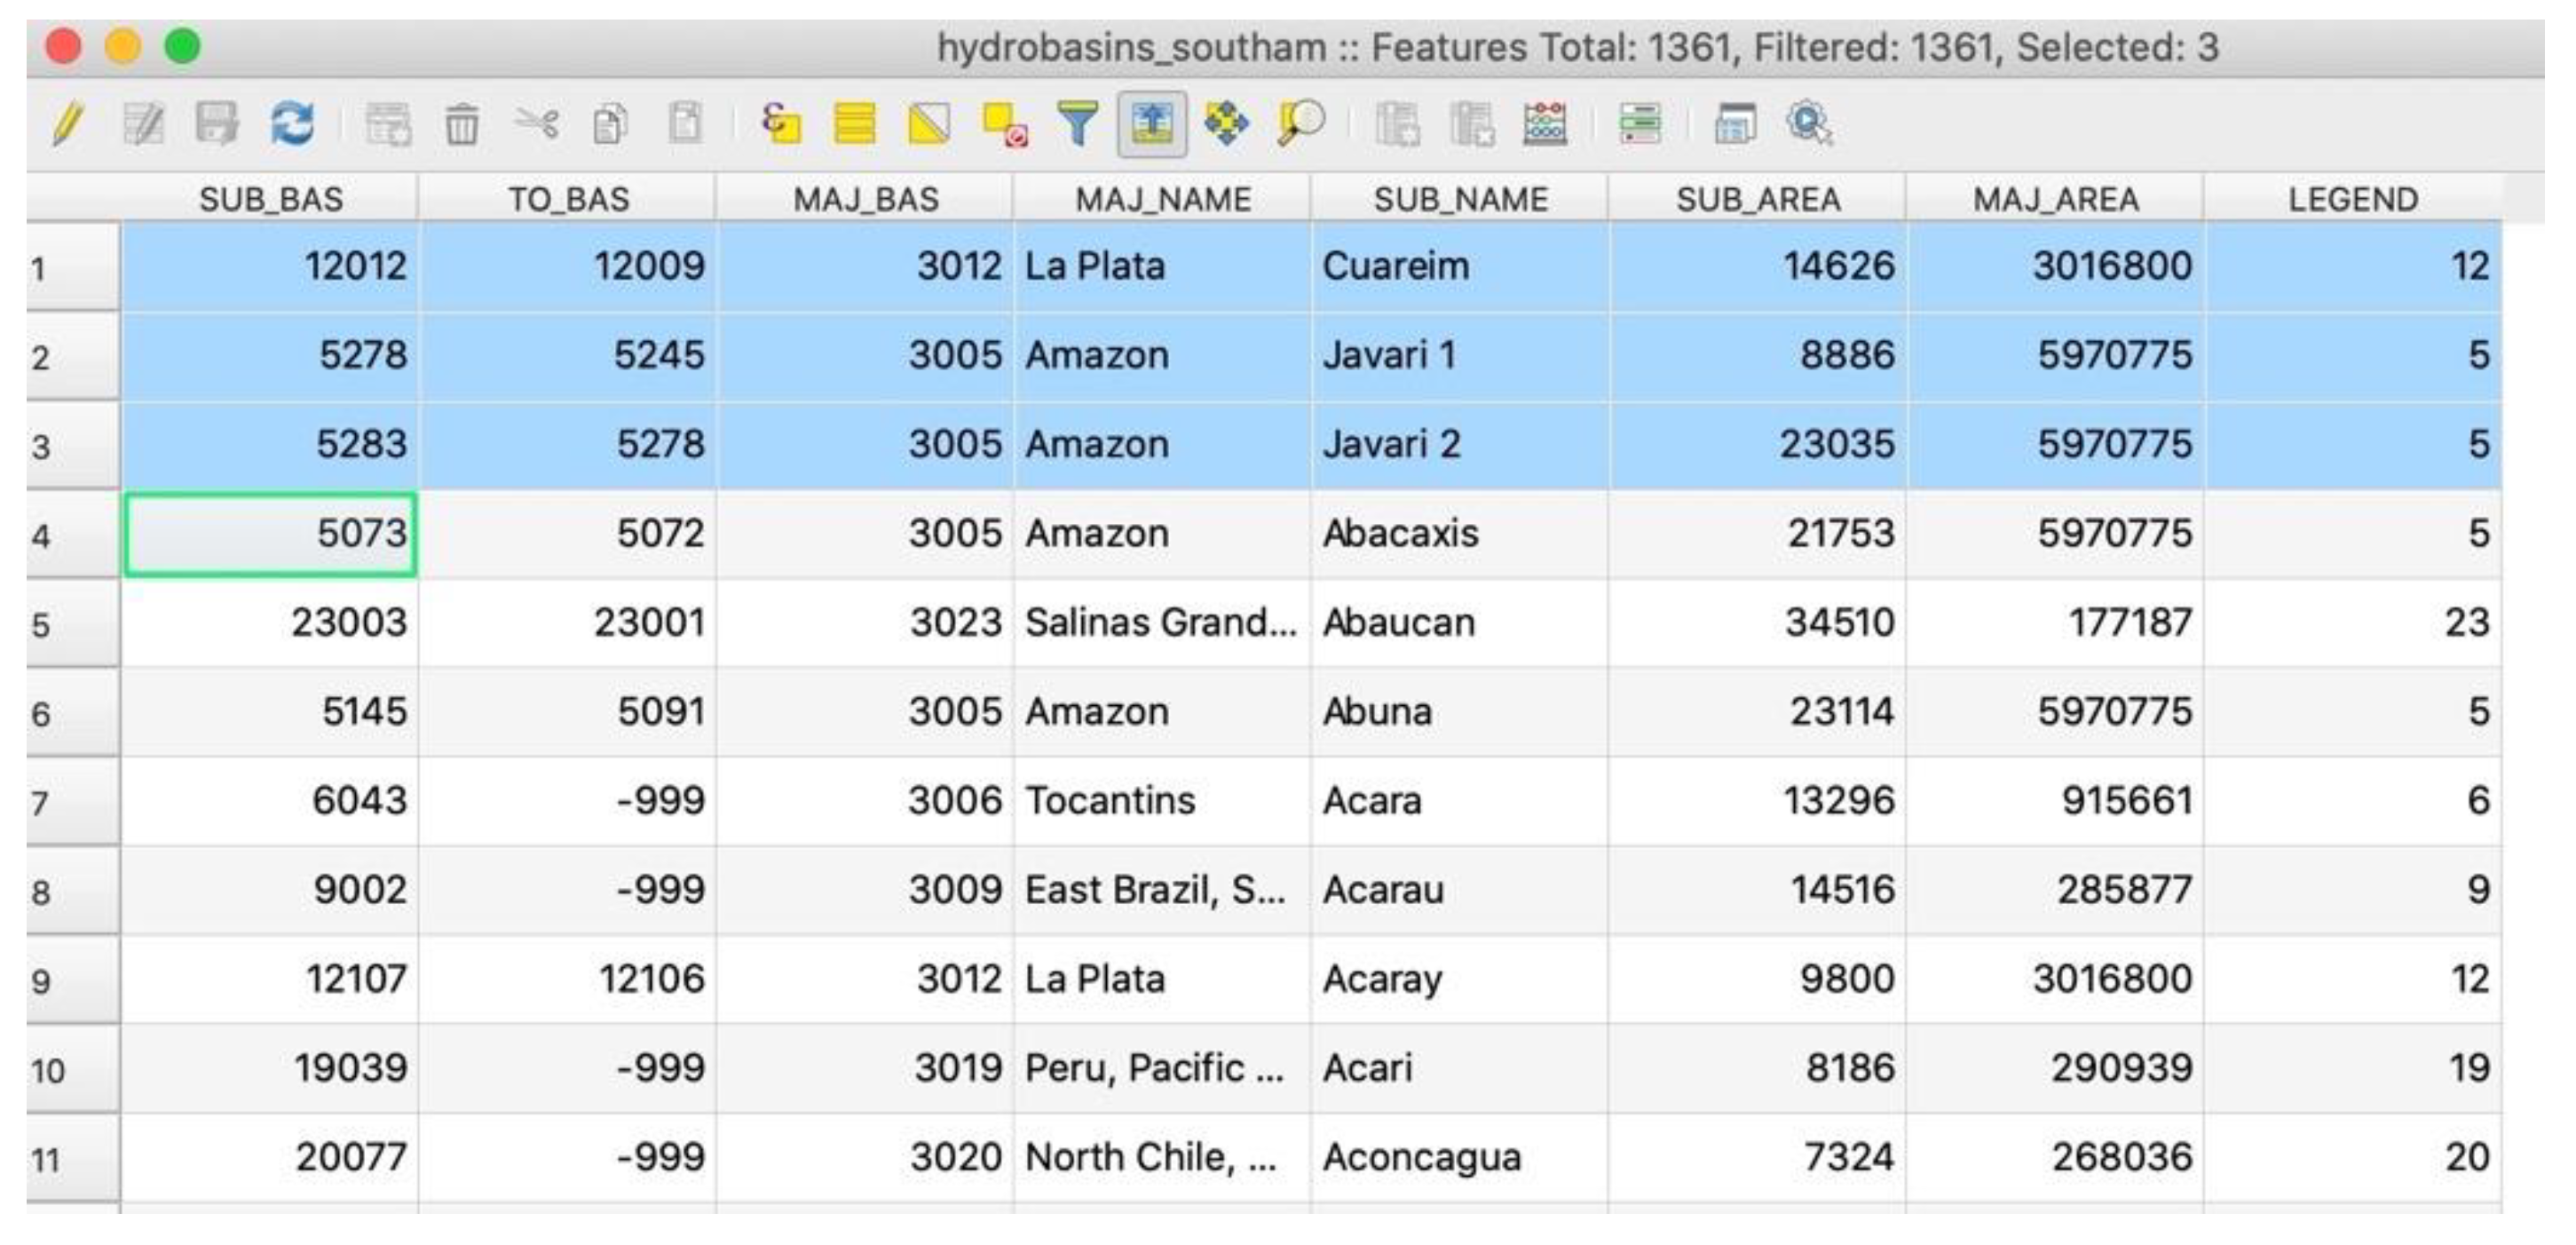Open filter features using form

[x=1078, y=125]
